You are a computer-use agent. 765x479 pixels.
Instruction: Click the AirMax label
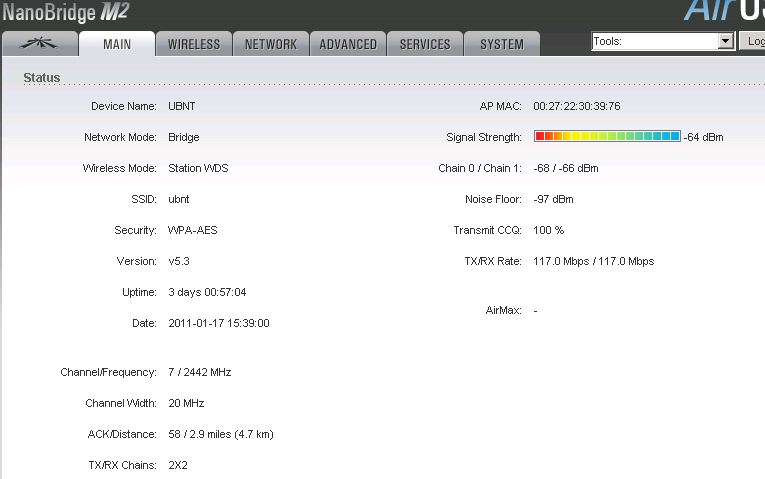503,310
